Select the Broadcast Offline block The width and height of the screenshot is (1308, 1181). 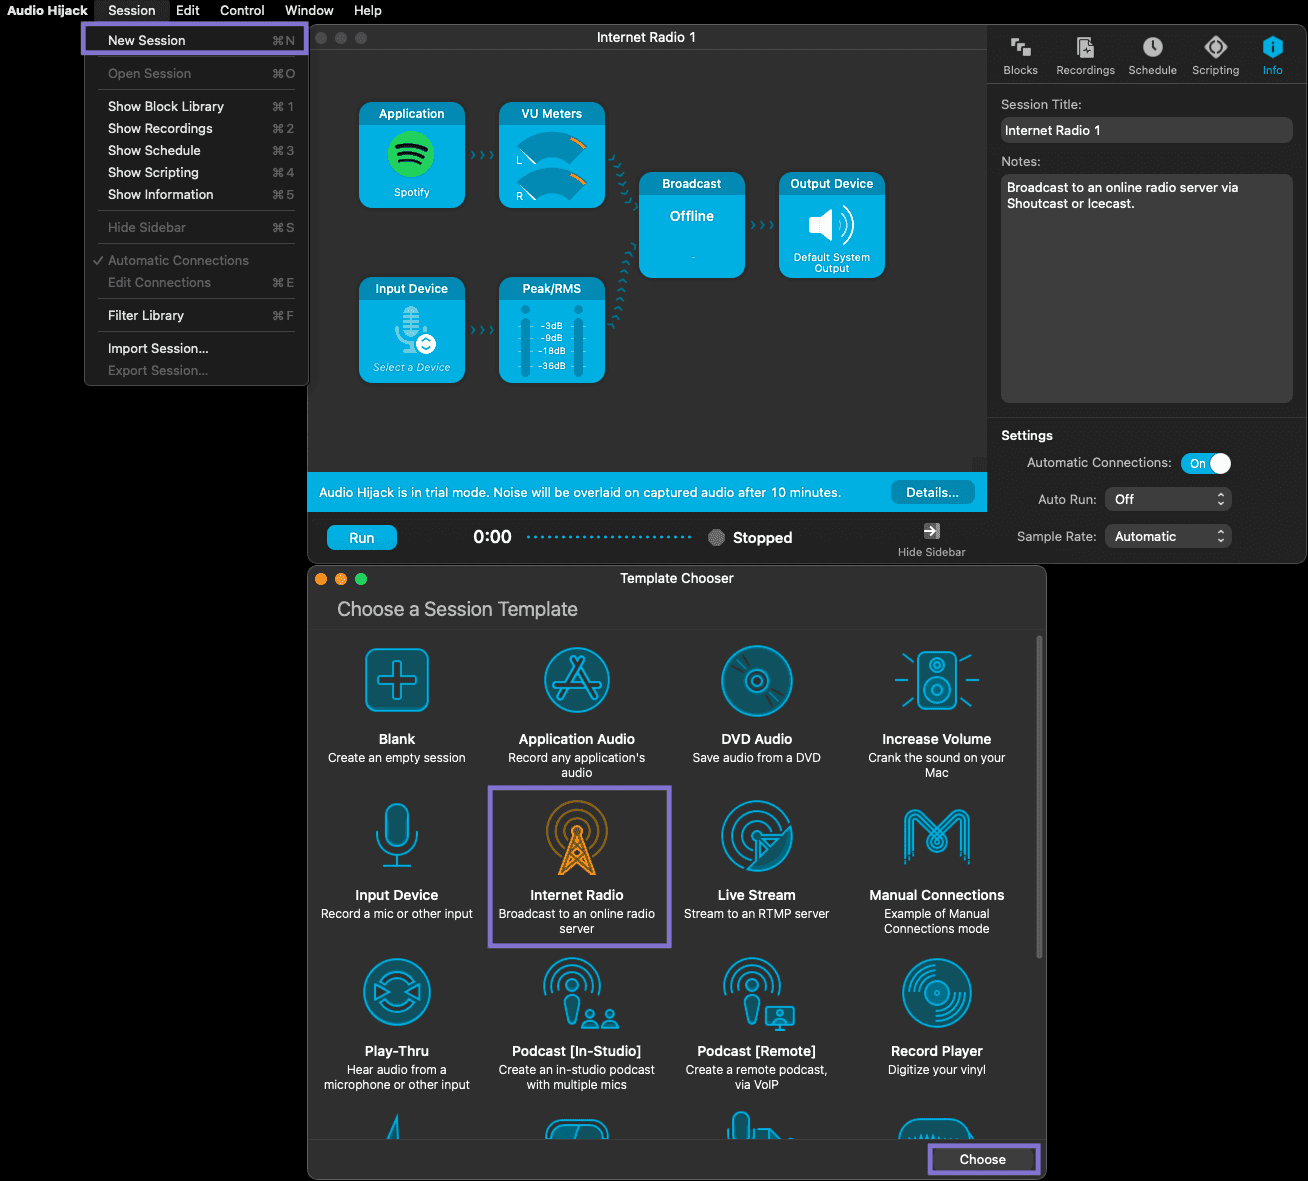click(692, 225)
